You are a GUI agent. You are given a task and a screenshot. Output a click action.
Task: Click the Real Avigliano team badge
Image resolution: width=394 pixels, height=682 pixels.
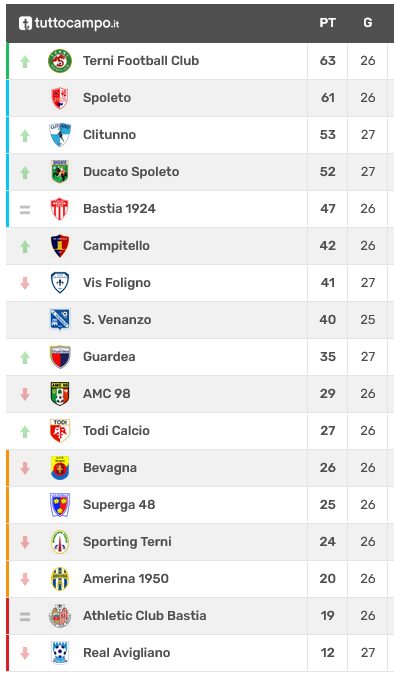60,652
